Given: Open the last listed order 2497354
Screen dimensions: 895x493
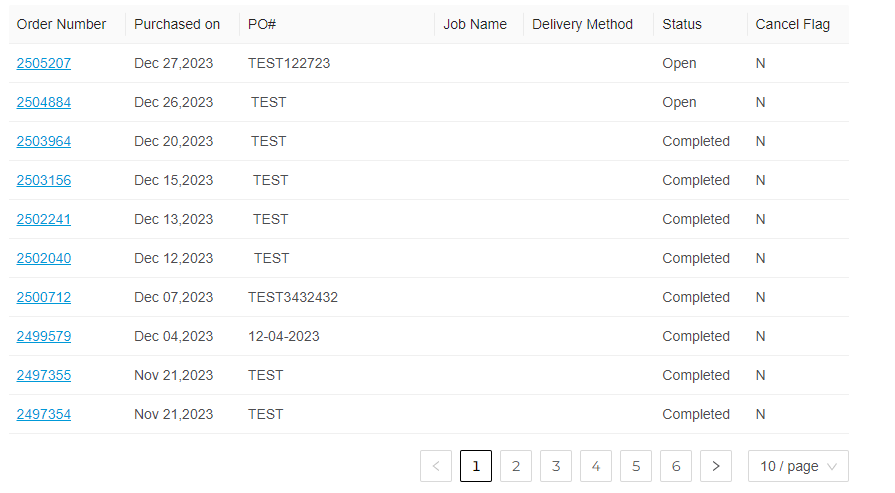Looking at the screenshot, I should [x=44, y=414].
